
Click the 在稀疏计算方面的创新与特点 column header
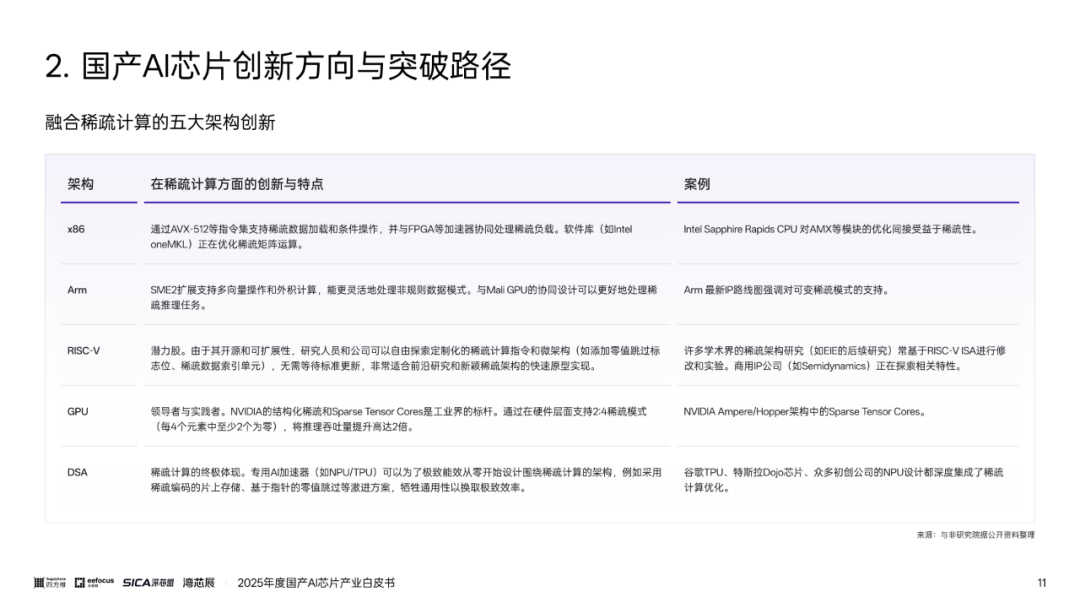click(x=237, y=184)
